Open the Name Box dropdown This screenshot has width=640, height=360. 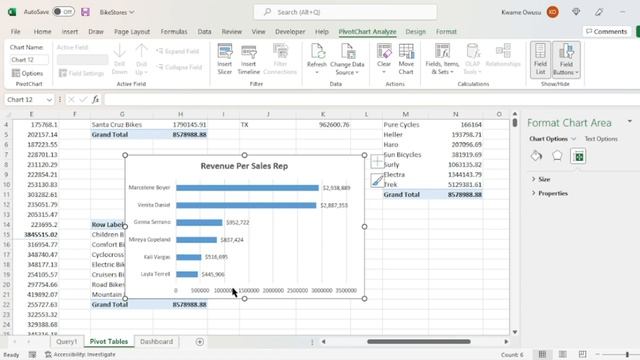pyautogui.click(x=49, y=100)
